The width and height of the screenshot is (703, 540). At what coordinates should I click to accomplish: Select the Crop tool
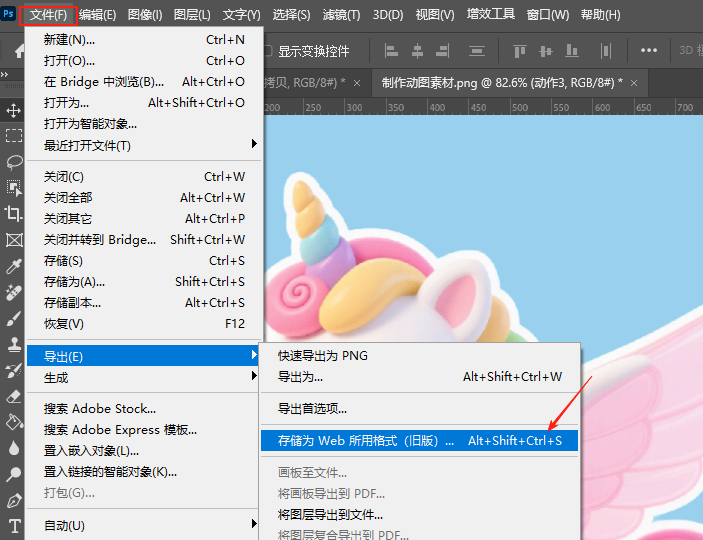[x=13, y=214]
